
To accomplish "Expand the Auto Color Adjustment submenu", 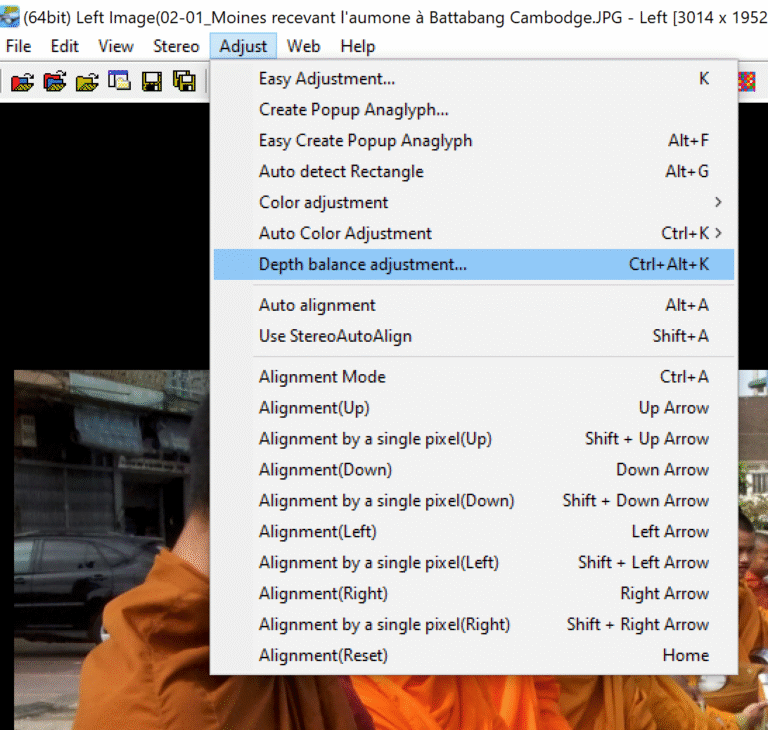I will 474,233.
